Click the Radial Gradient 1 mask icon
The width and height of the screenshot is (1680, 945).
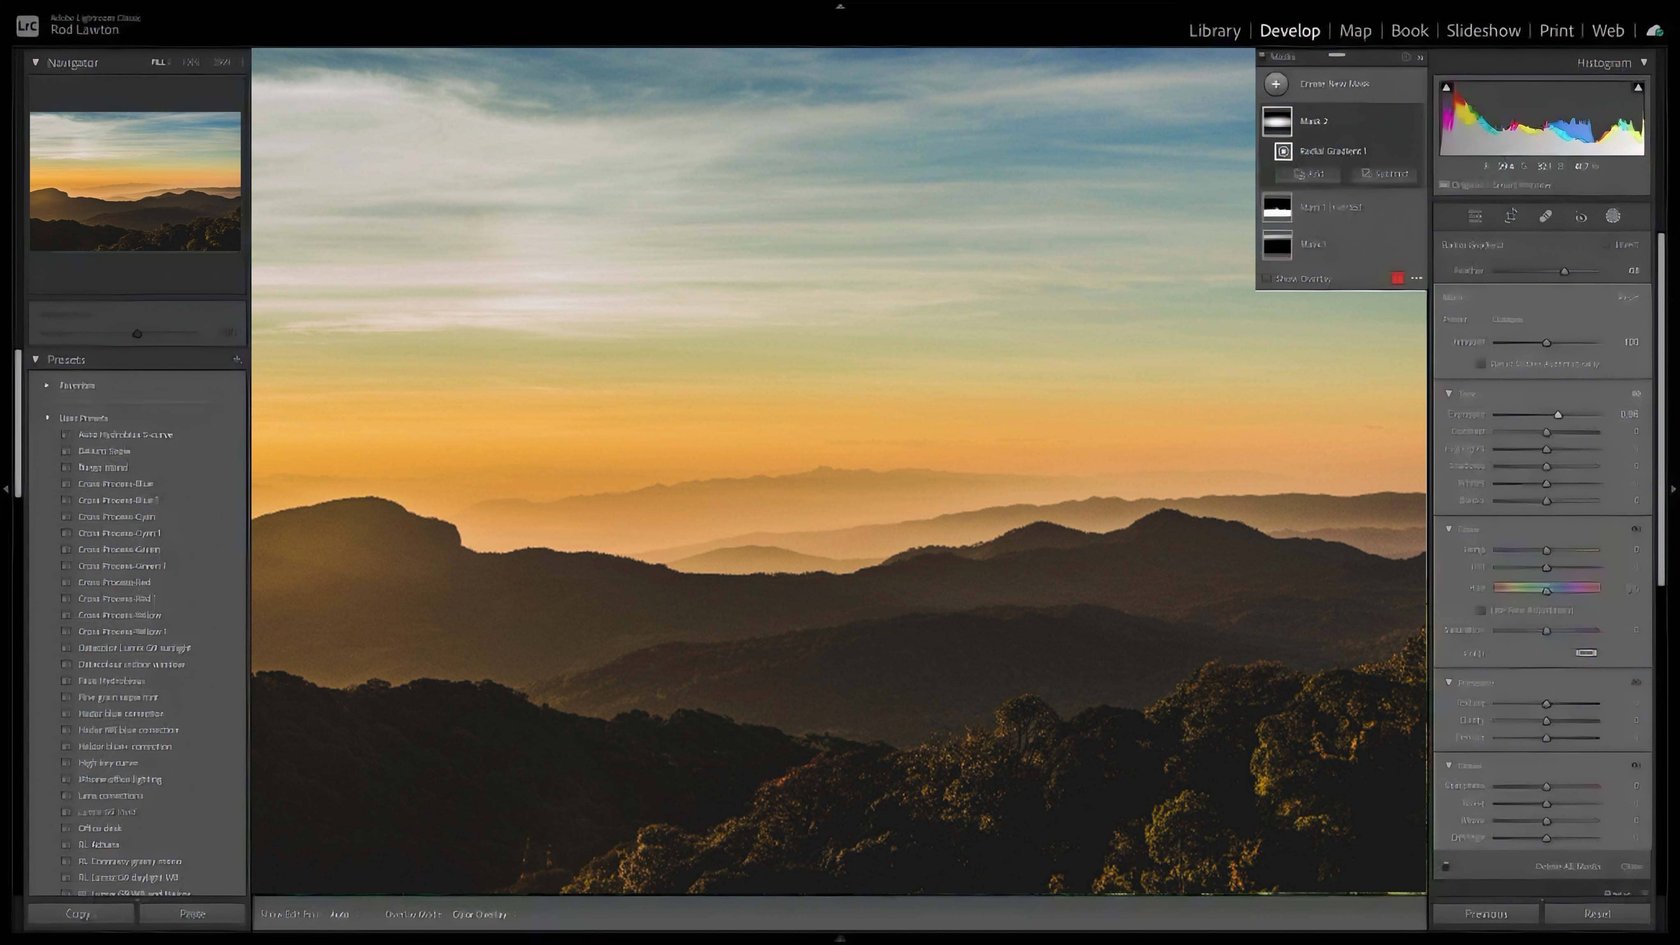click(1283, 151)
